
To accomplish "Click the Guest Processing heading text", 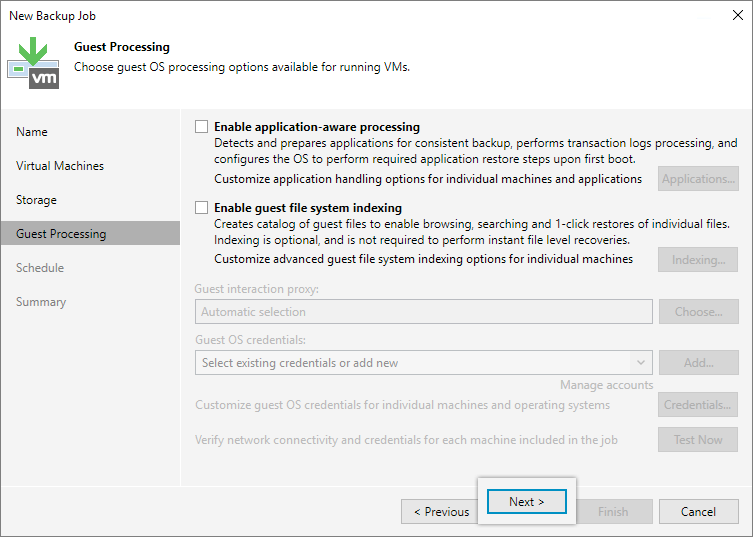I will point(122,47).
